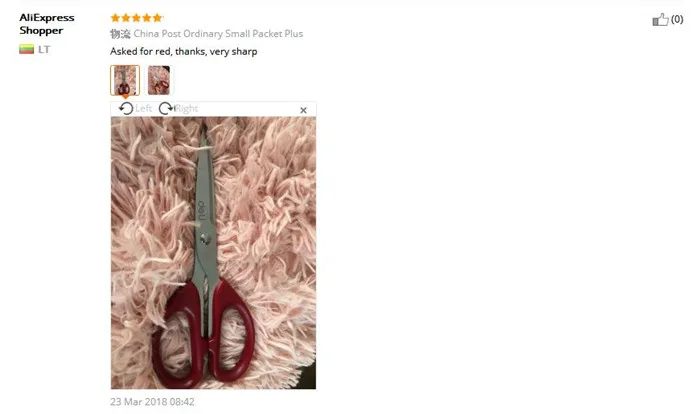Open the second scissors review thumbnail

point(159,80)
